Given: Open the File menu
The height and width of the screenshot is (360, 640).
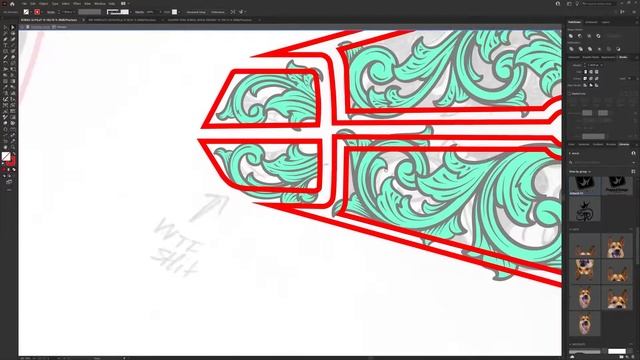Looking at the screenshot, I should [x=24, y=4].
